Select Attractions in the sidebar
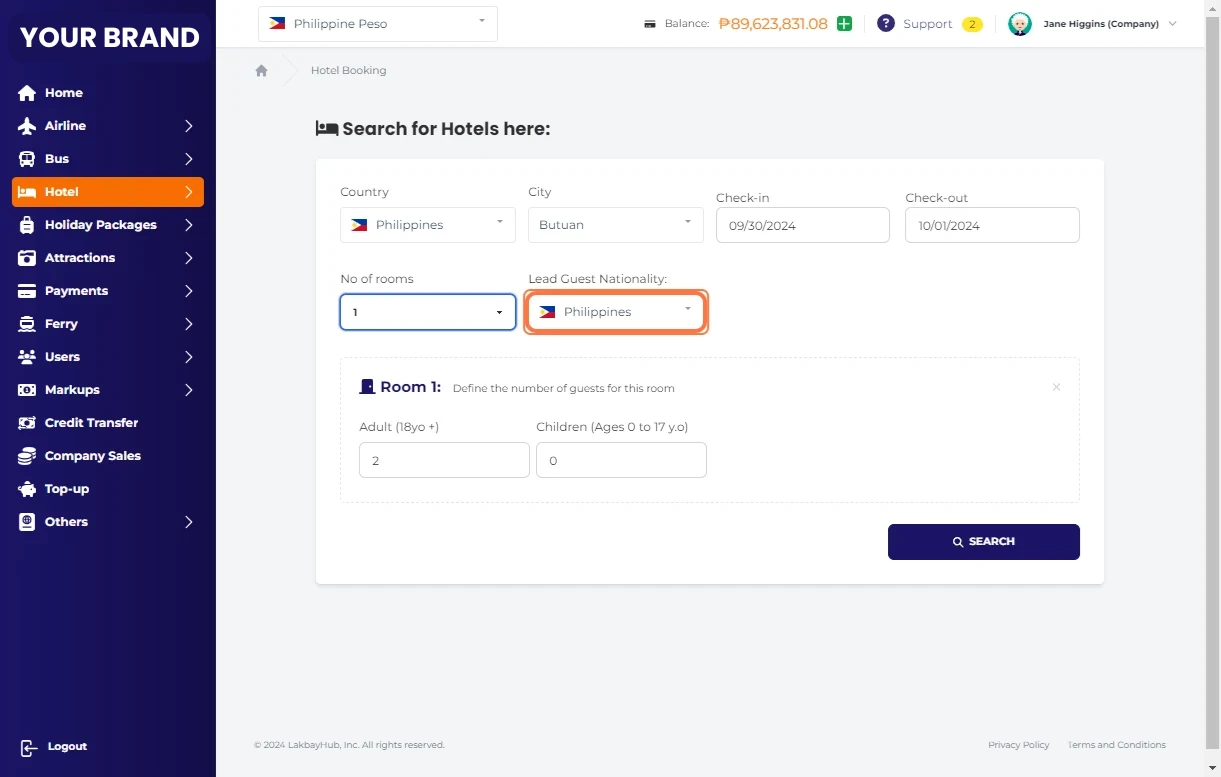 coord(80,258)
